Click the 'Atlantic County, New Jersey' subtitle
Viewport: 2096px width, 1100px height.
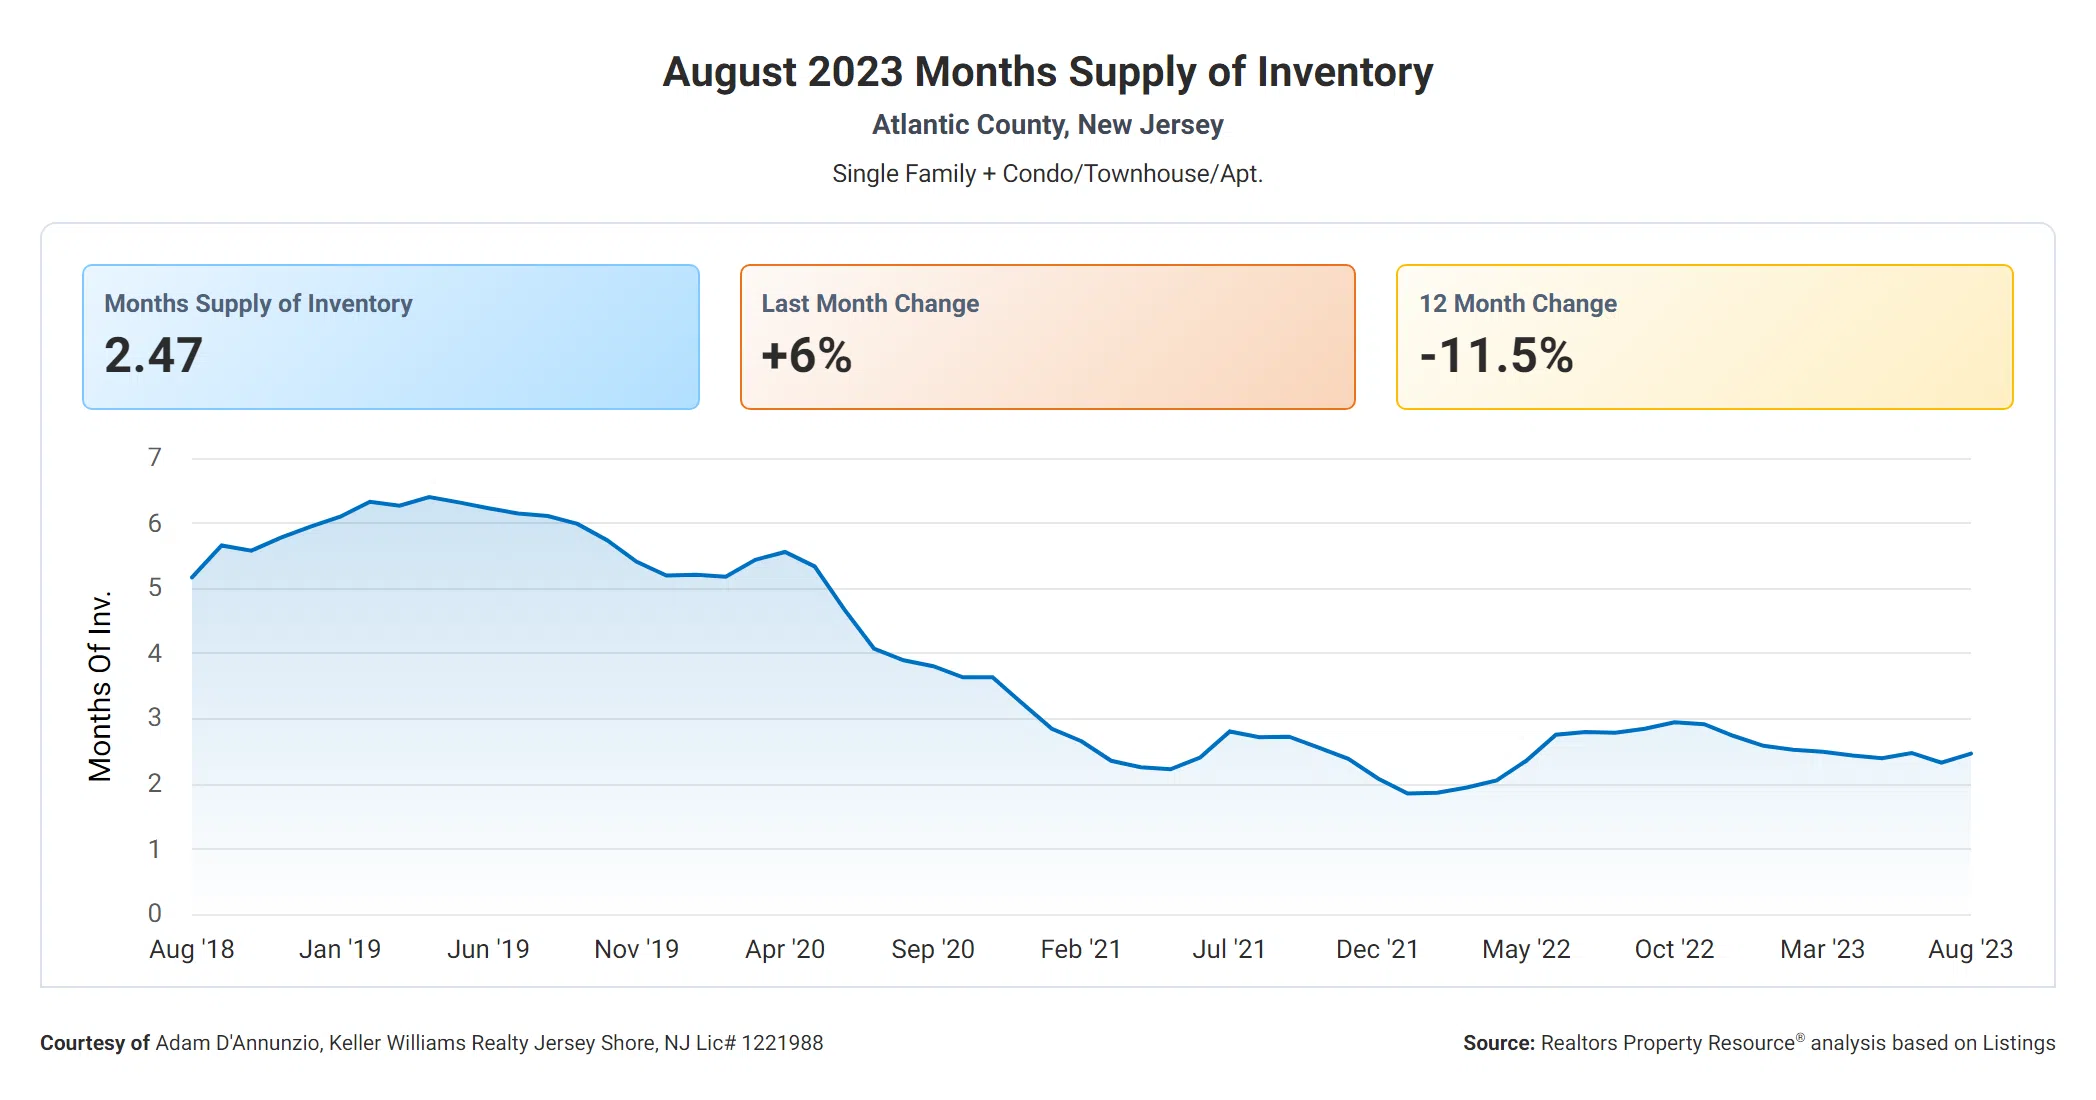1047,125
